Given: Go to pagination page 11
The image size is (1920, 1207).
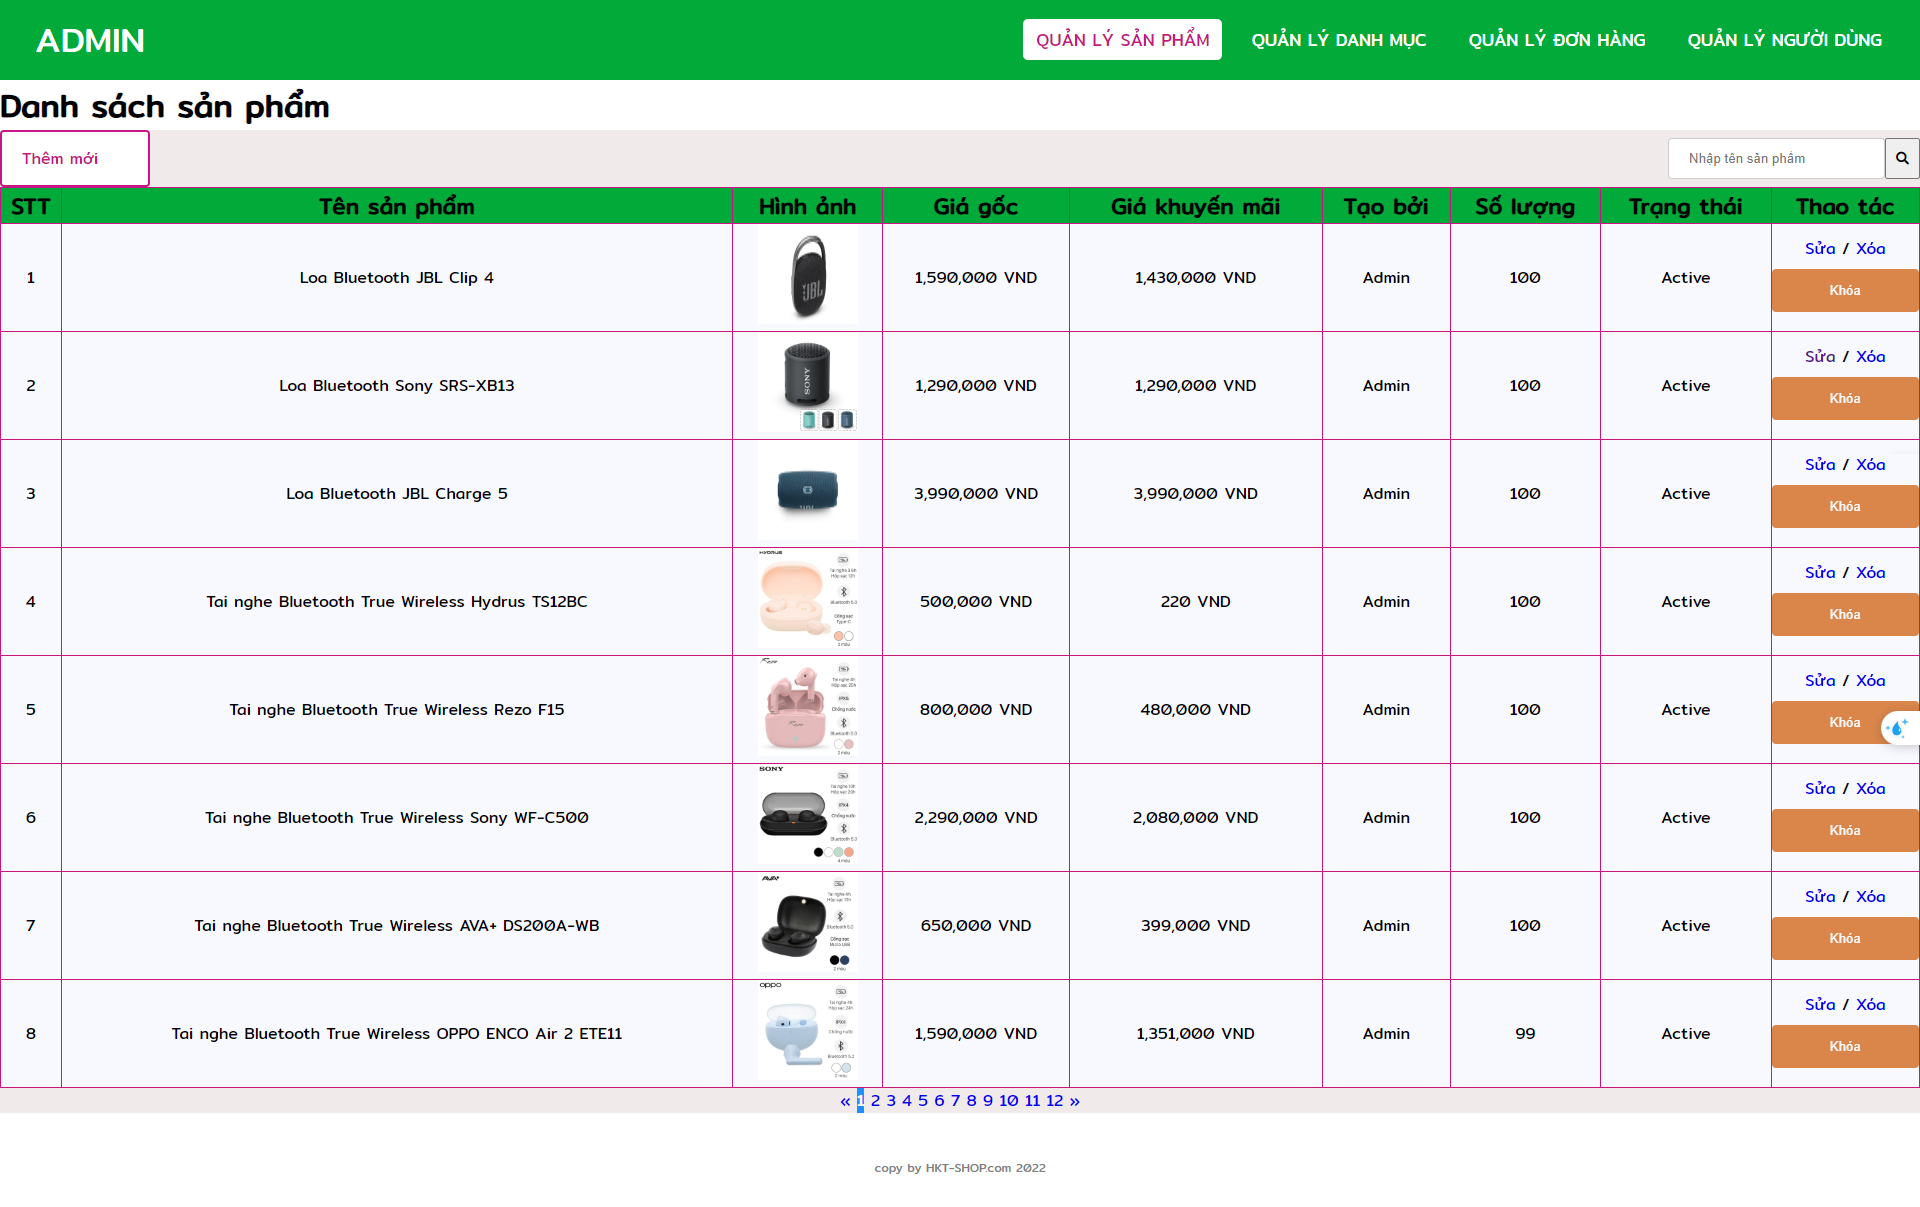Looking at the screenshot, I should tap(1032, 1100).
